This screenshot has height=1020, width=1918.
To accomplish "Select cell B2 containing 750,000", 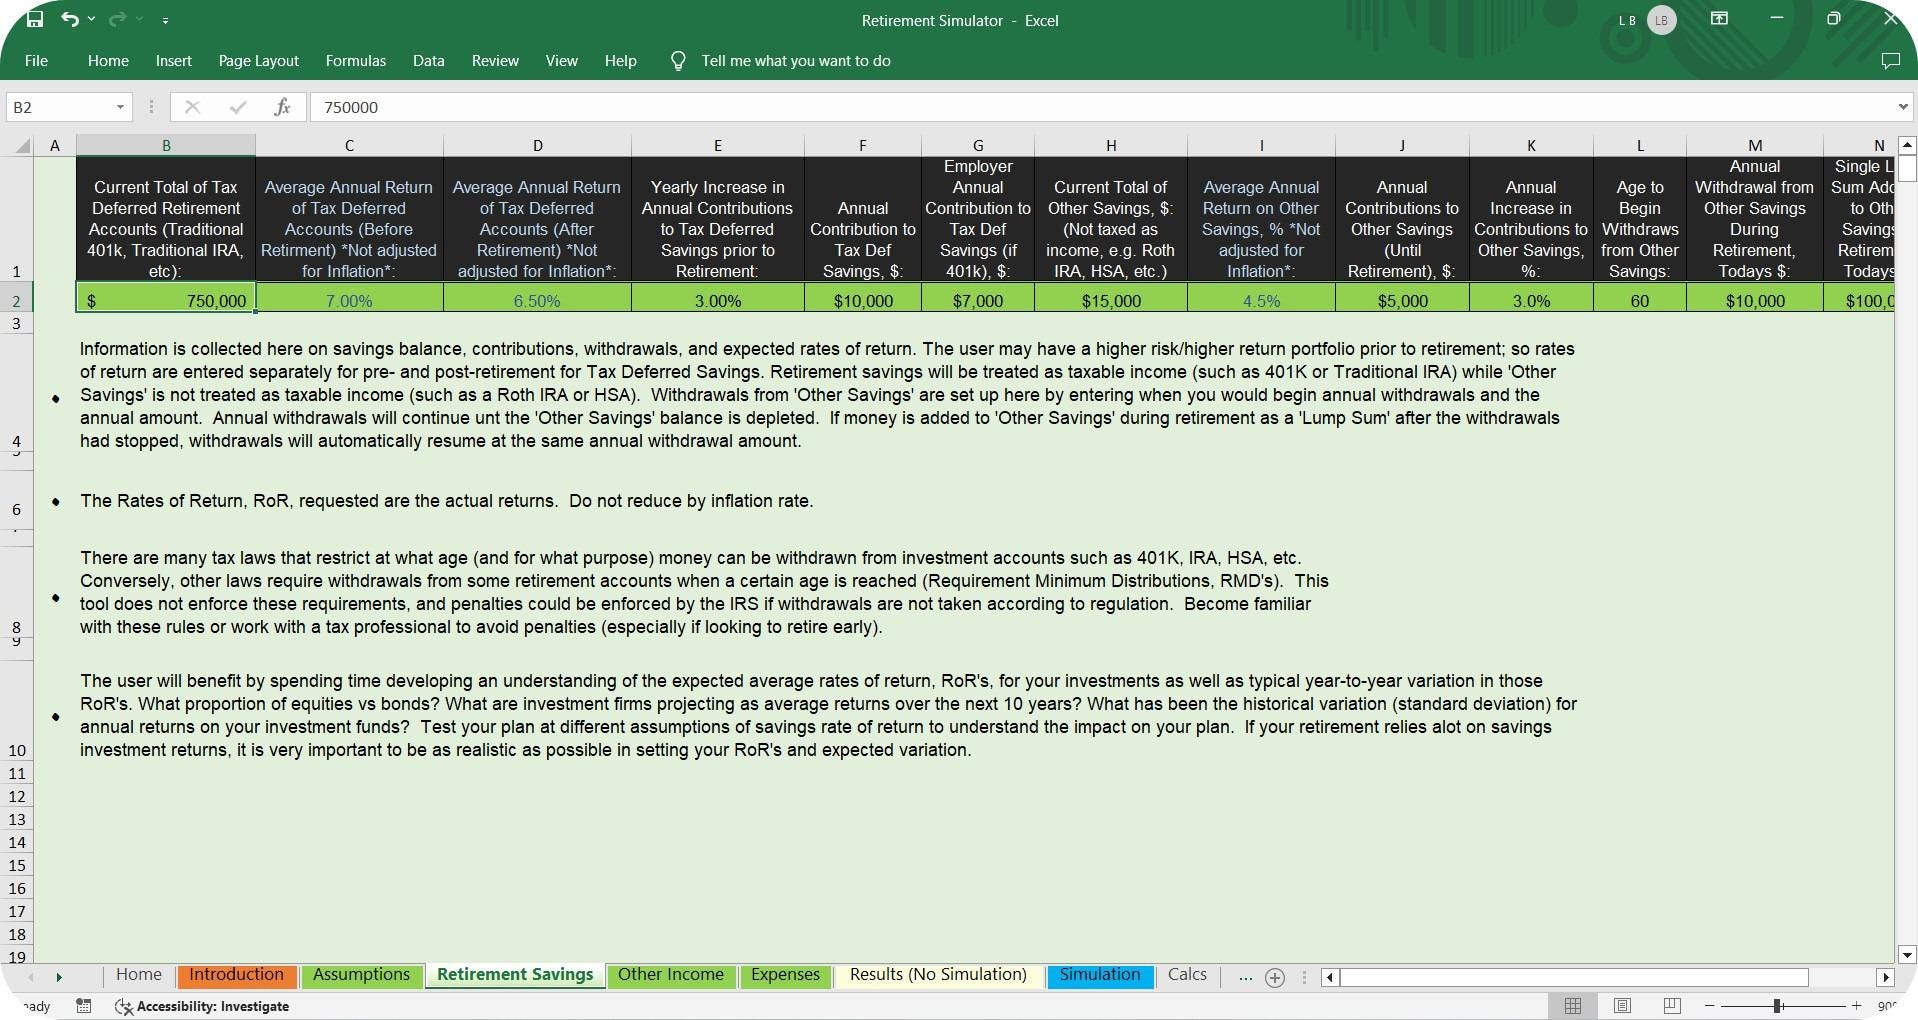I will tap(165, 299).
